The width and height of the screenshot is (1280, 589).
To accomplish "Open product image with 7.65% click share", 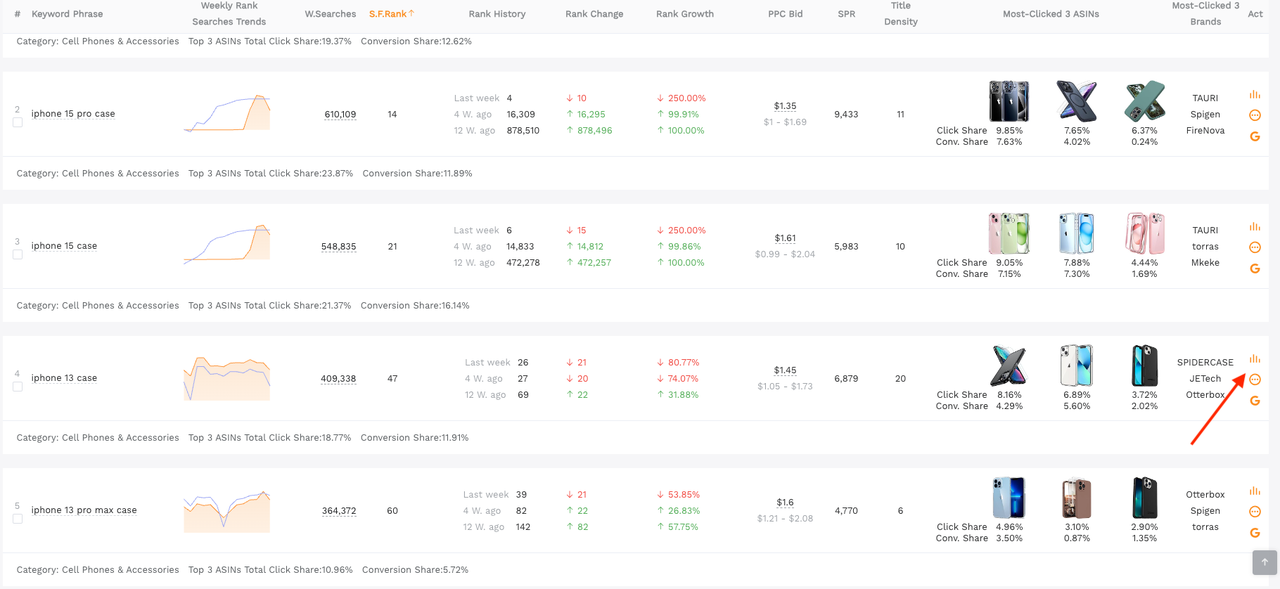I will point(1077,102).
